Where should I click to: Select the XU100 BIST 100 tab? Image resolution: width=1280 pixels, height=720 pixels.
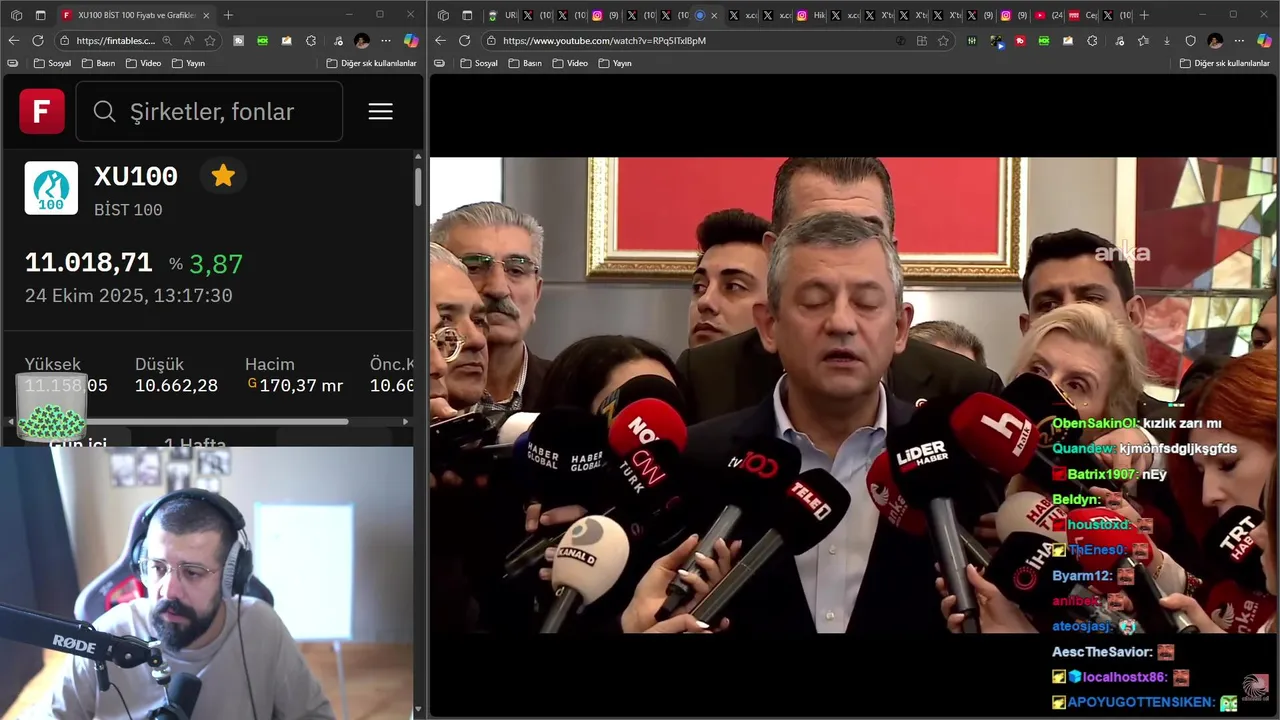coord(134,15)
